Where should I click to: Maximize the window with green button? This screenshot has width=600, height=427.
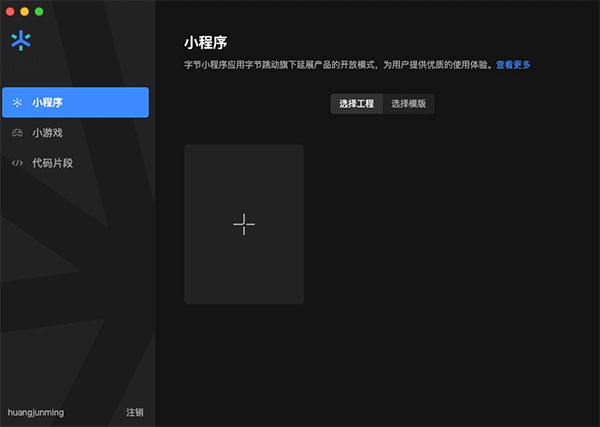pyautogui.click(x=39, y=11)
